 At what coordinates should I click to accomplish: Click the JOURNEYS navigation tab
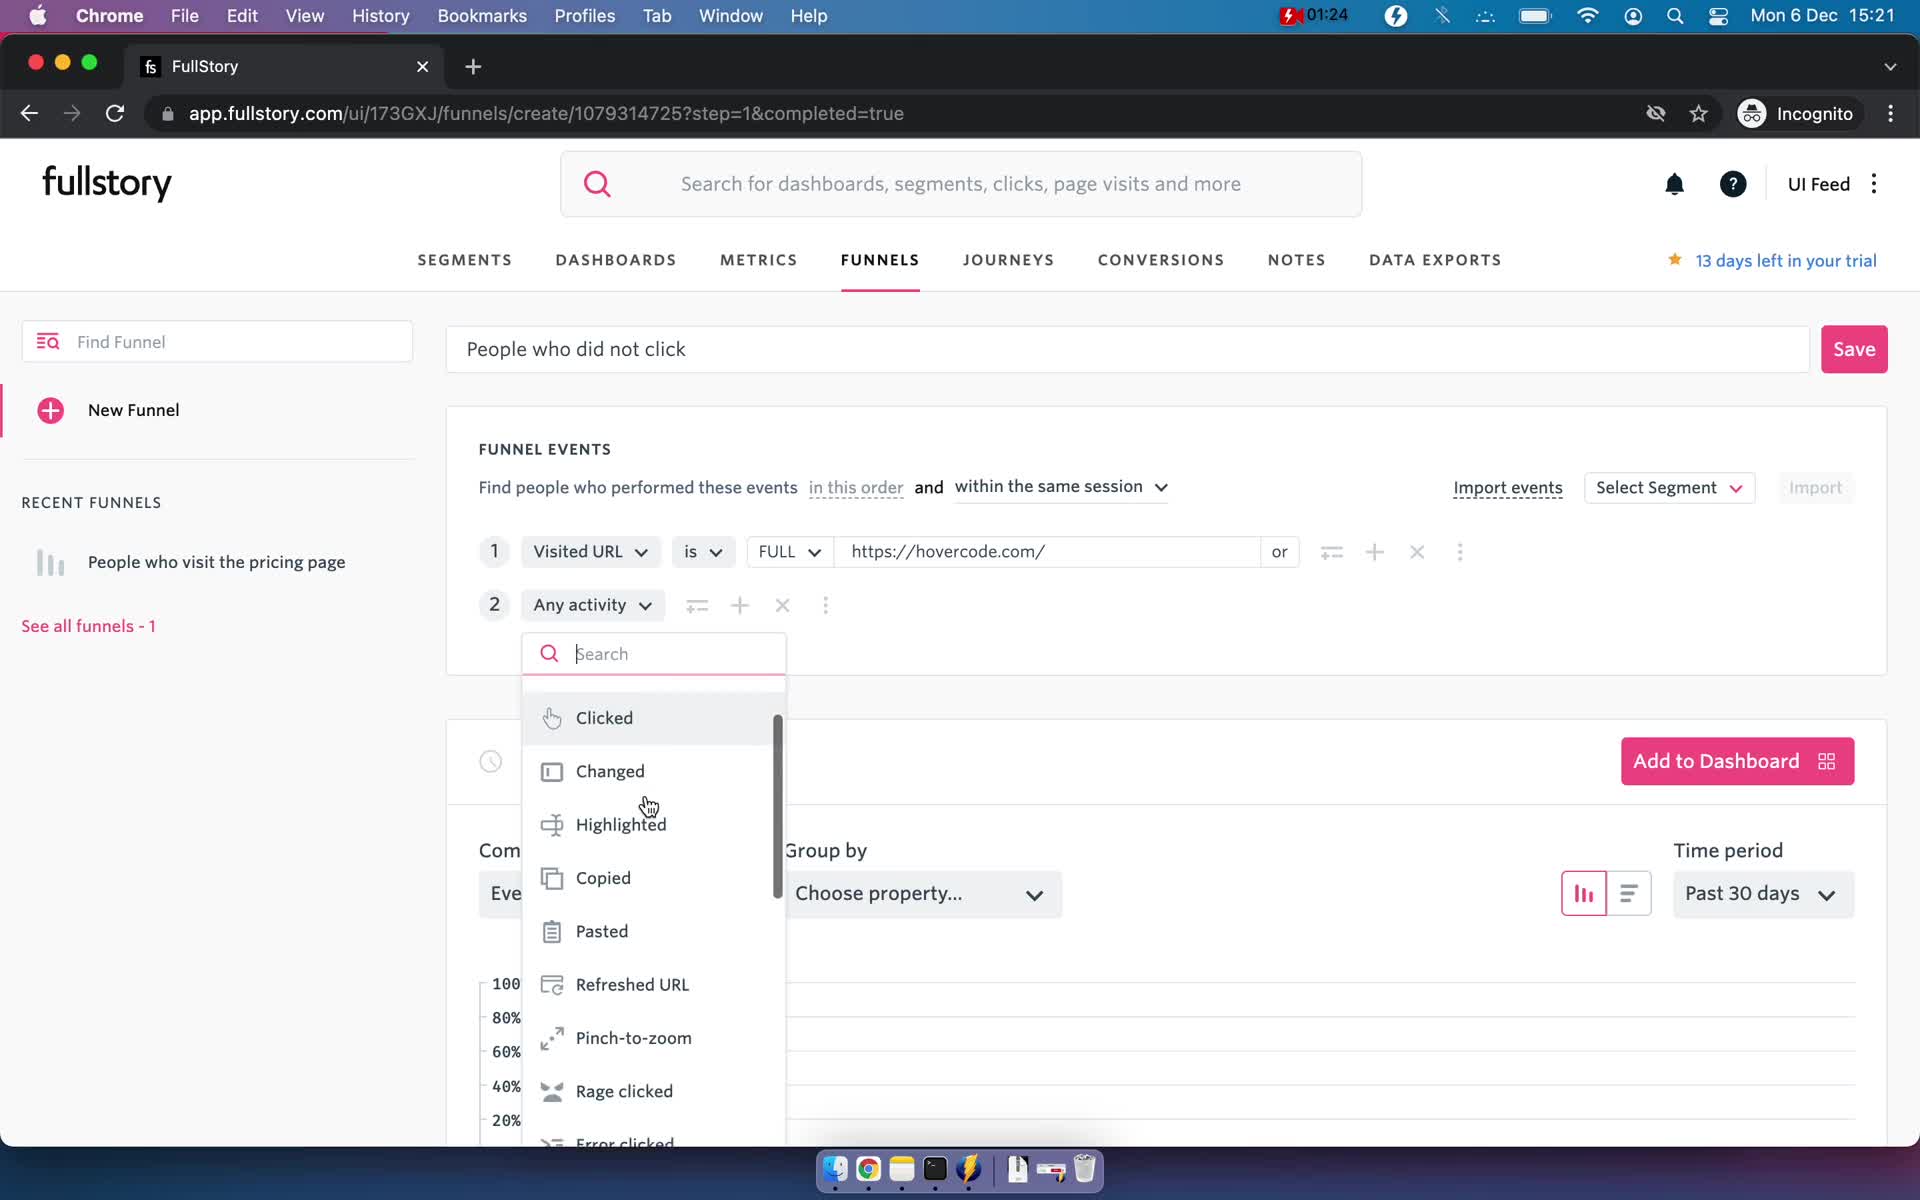click(1008, 260)
